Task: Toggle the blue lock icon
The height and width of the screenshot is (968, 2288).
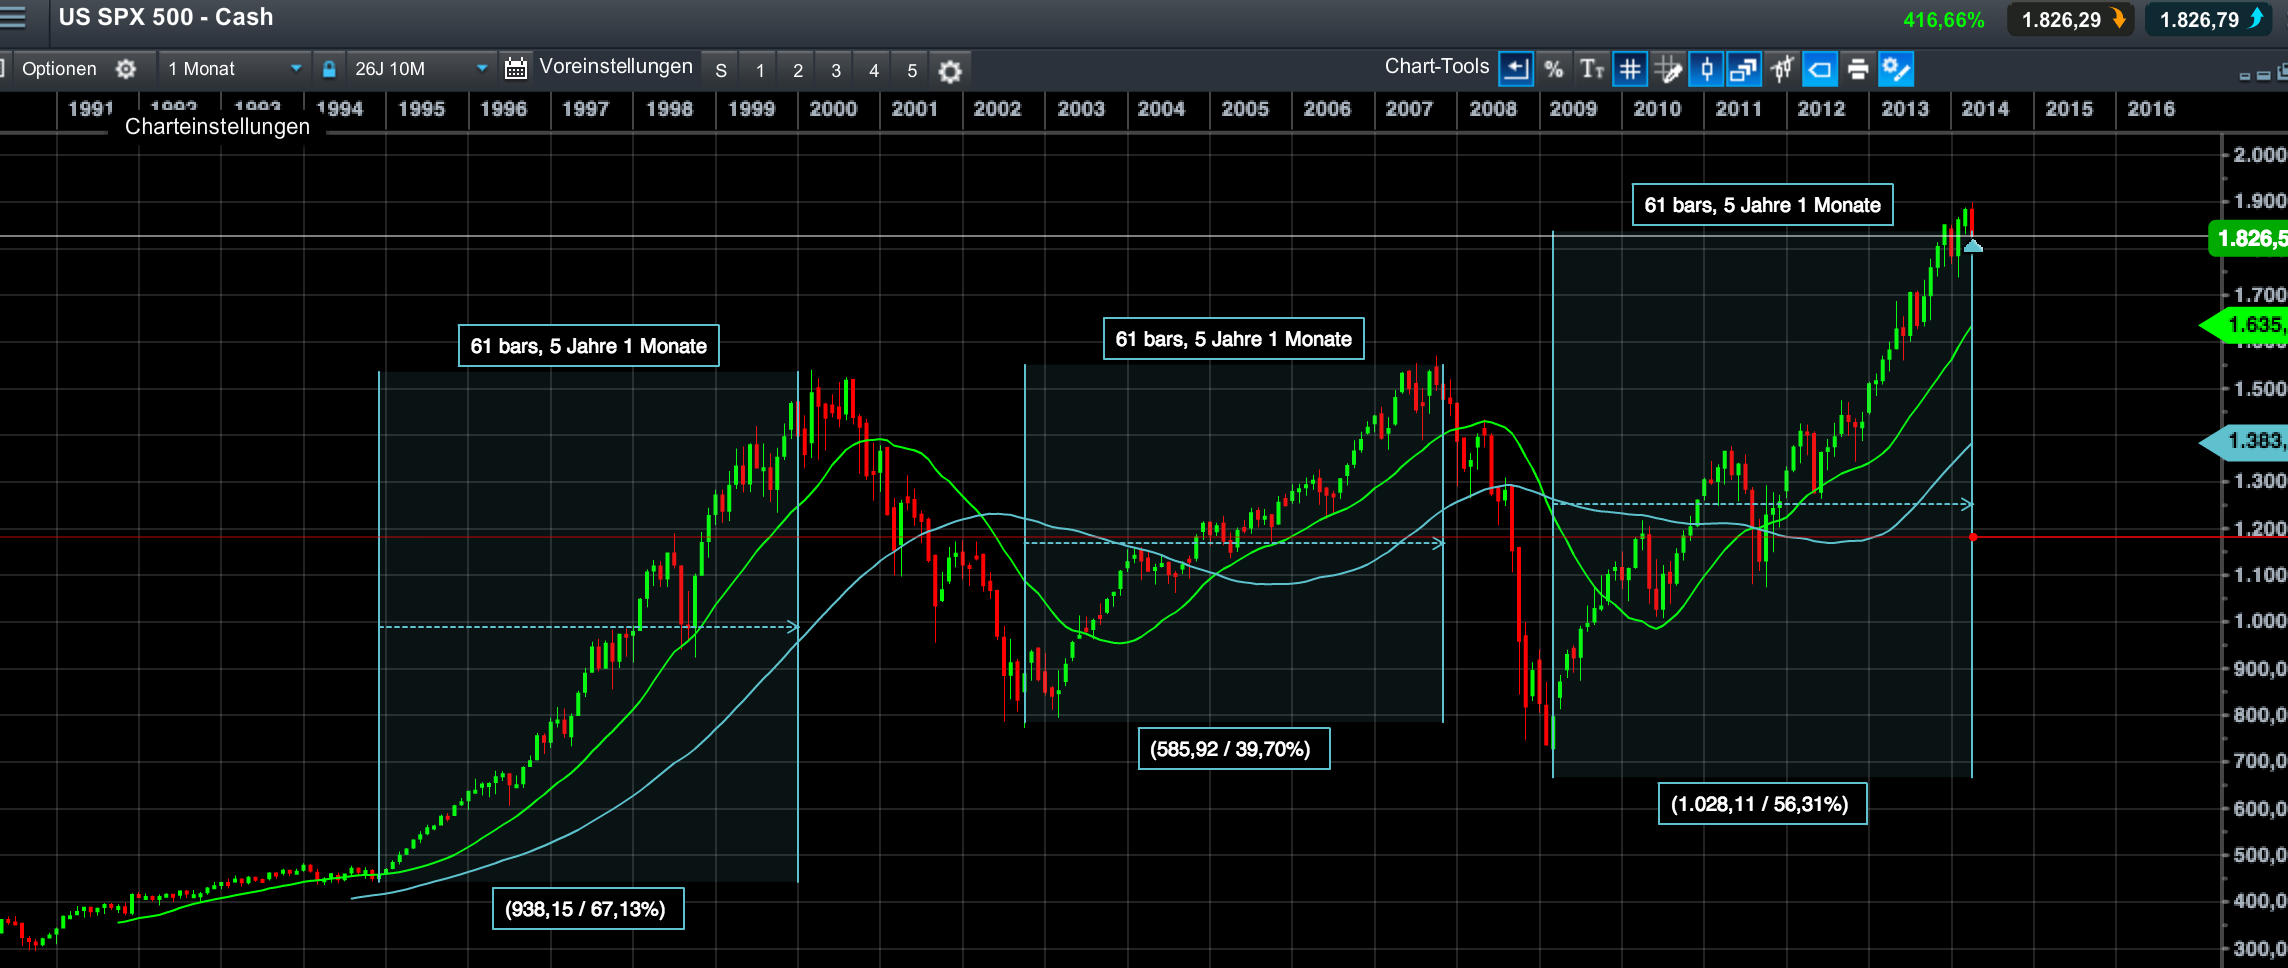Action: 329,69
